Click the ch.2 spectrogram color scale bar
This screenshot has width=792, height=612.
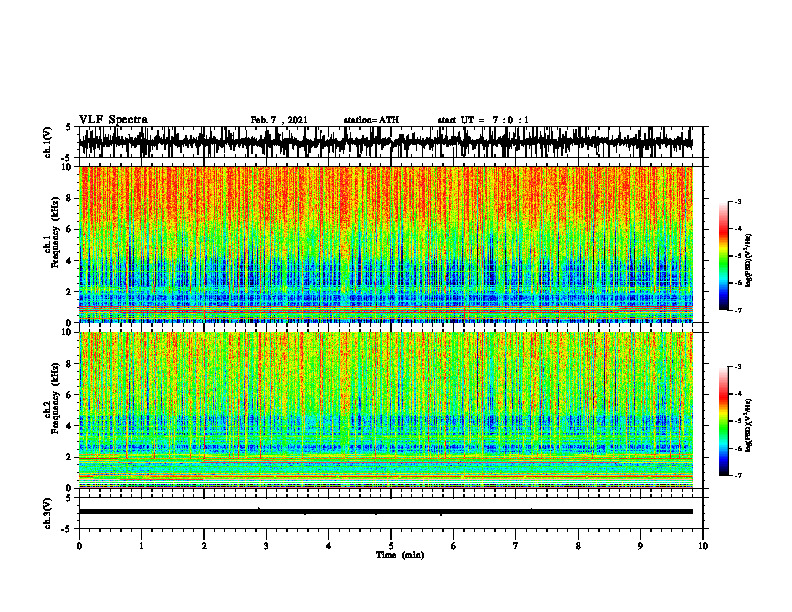(x=723, y=421)
